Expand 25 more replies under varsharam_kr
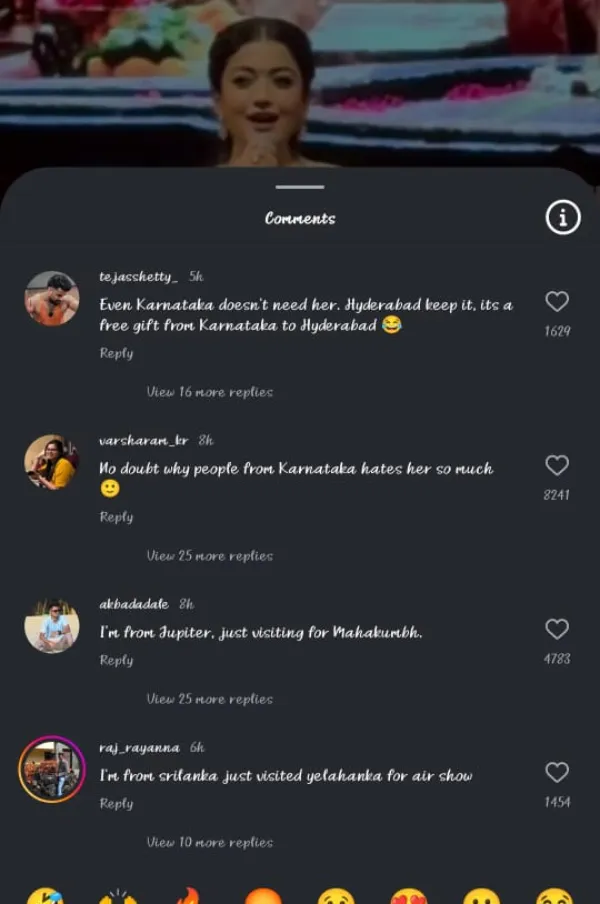 pyautogui.click(x=210, y=556)
